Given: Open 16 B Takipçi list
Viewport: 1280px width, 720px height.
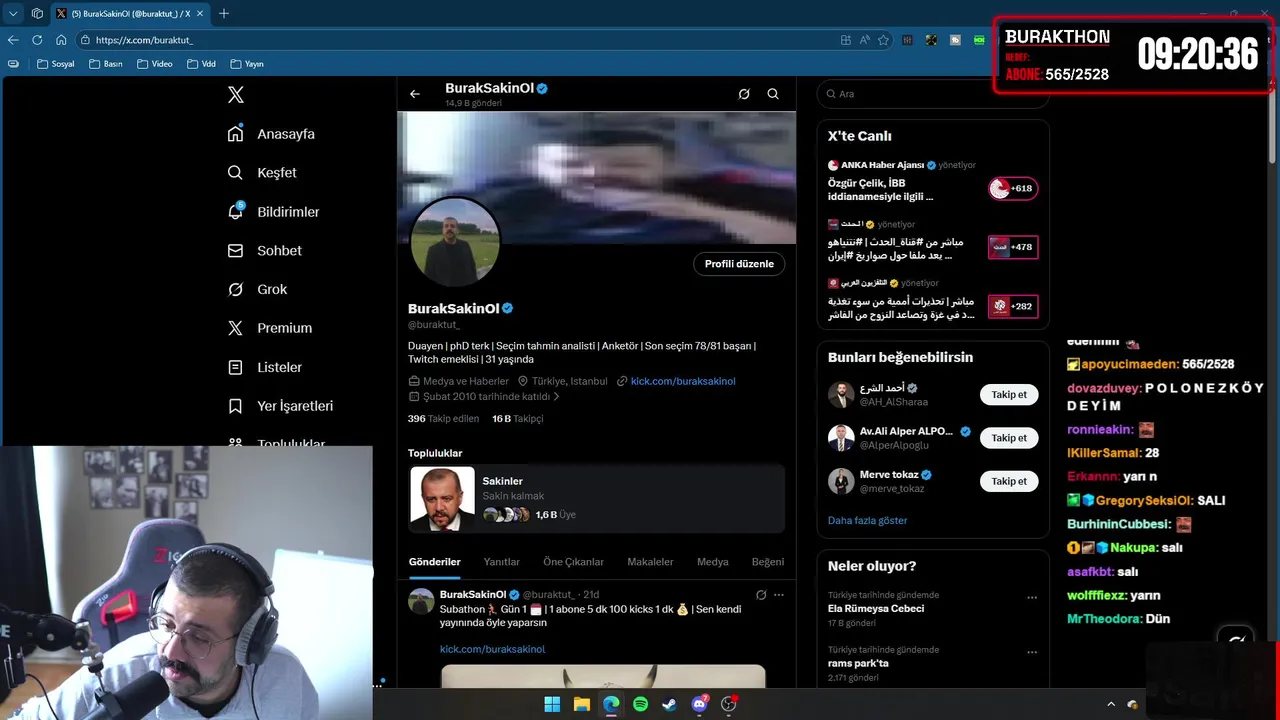Looking at the screenshot, I should coord(518,419).
